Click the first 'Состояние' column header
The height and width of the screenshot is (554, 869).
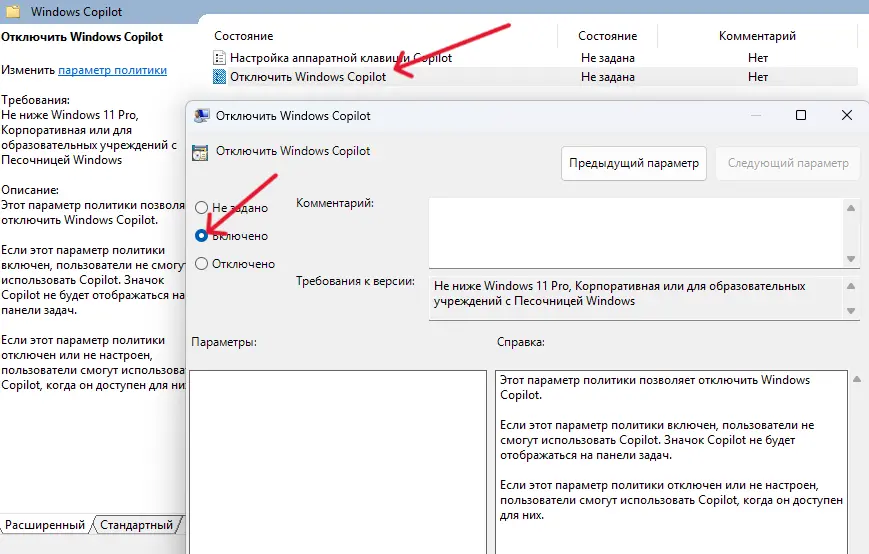click(244, 36)
